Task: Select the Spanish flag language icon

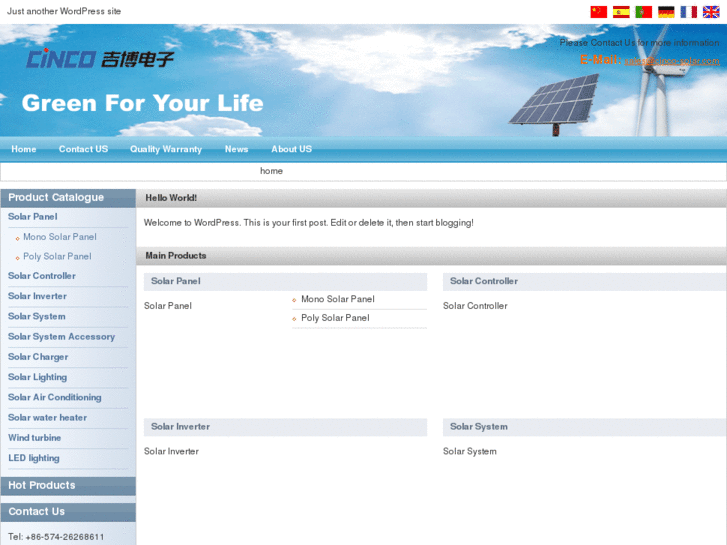Action: (x=621, y=12)
